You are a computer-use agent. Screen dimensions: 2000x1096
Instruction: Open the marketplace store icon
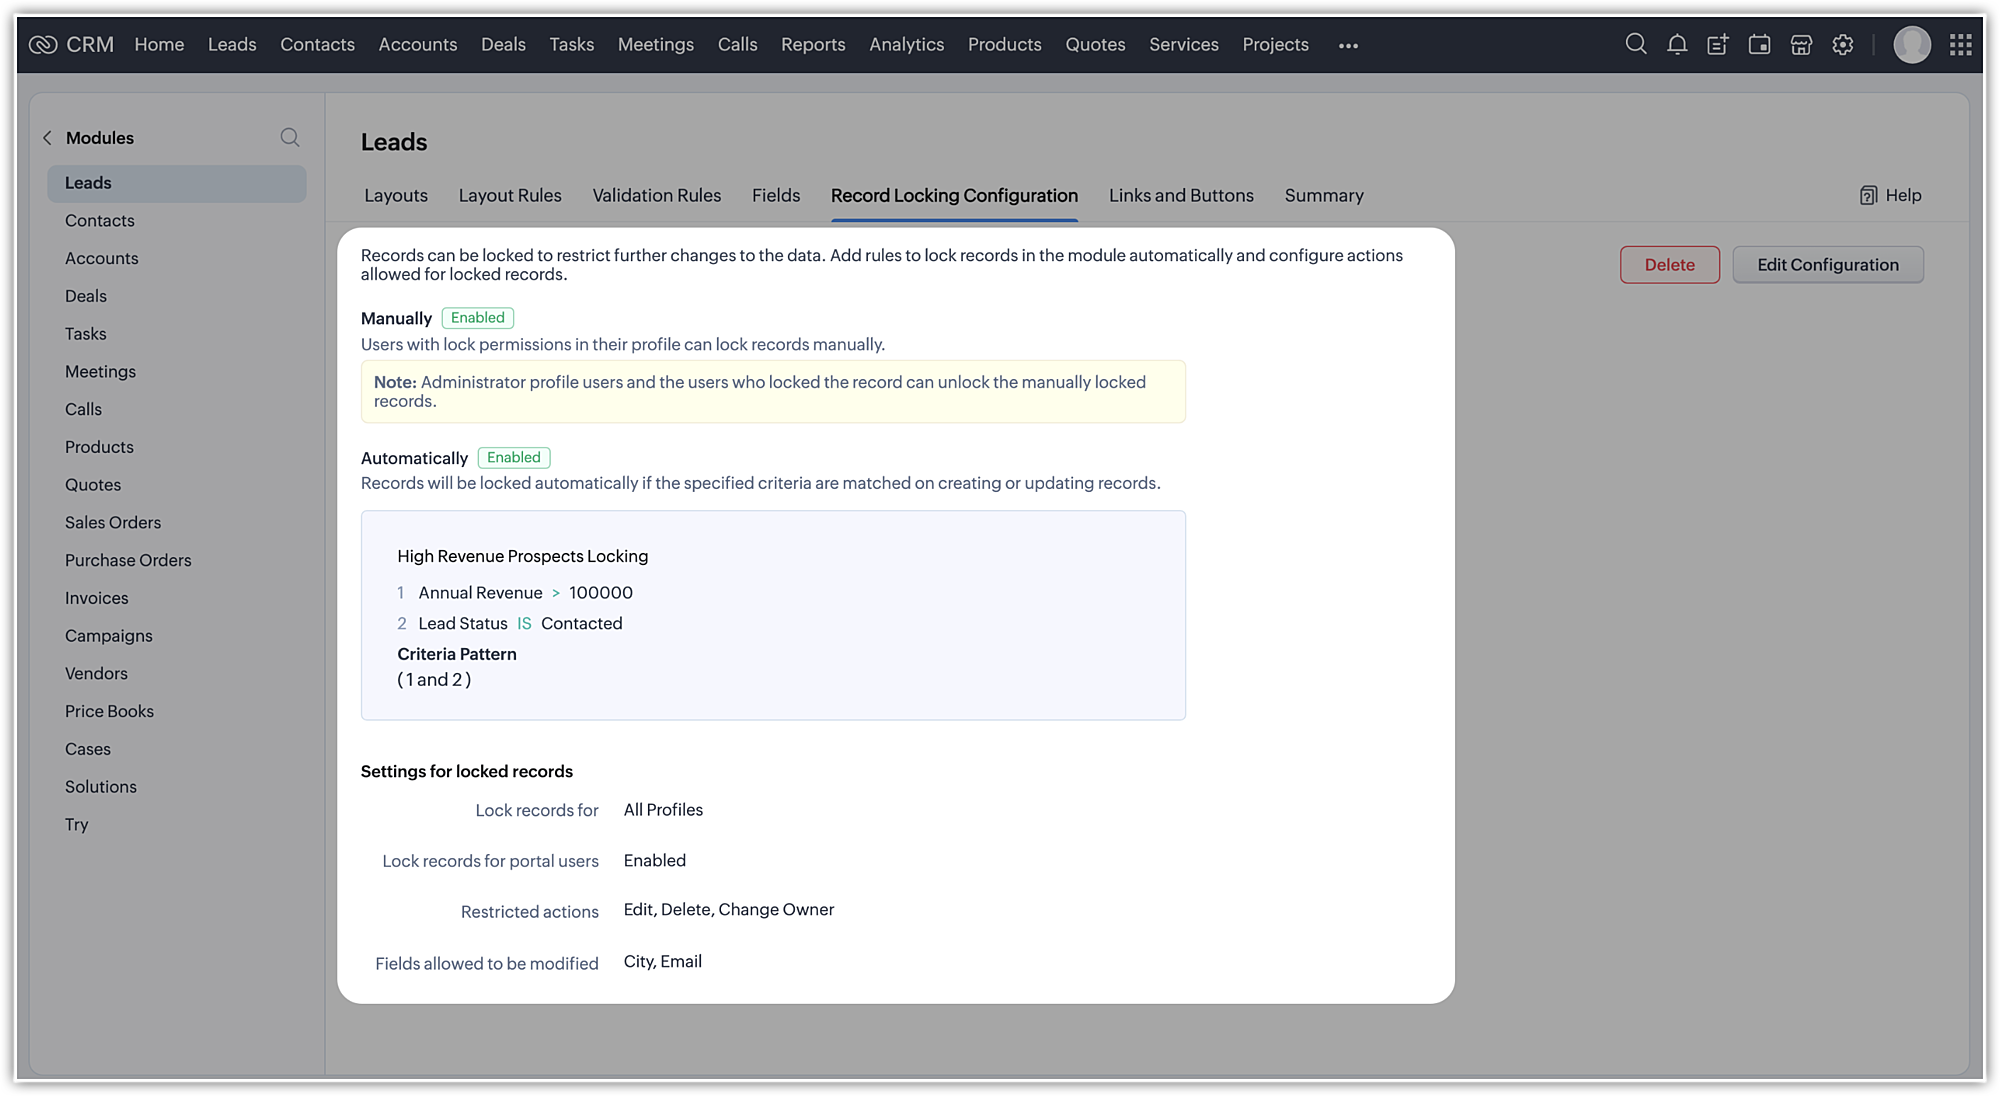(x=1801, y=44)
